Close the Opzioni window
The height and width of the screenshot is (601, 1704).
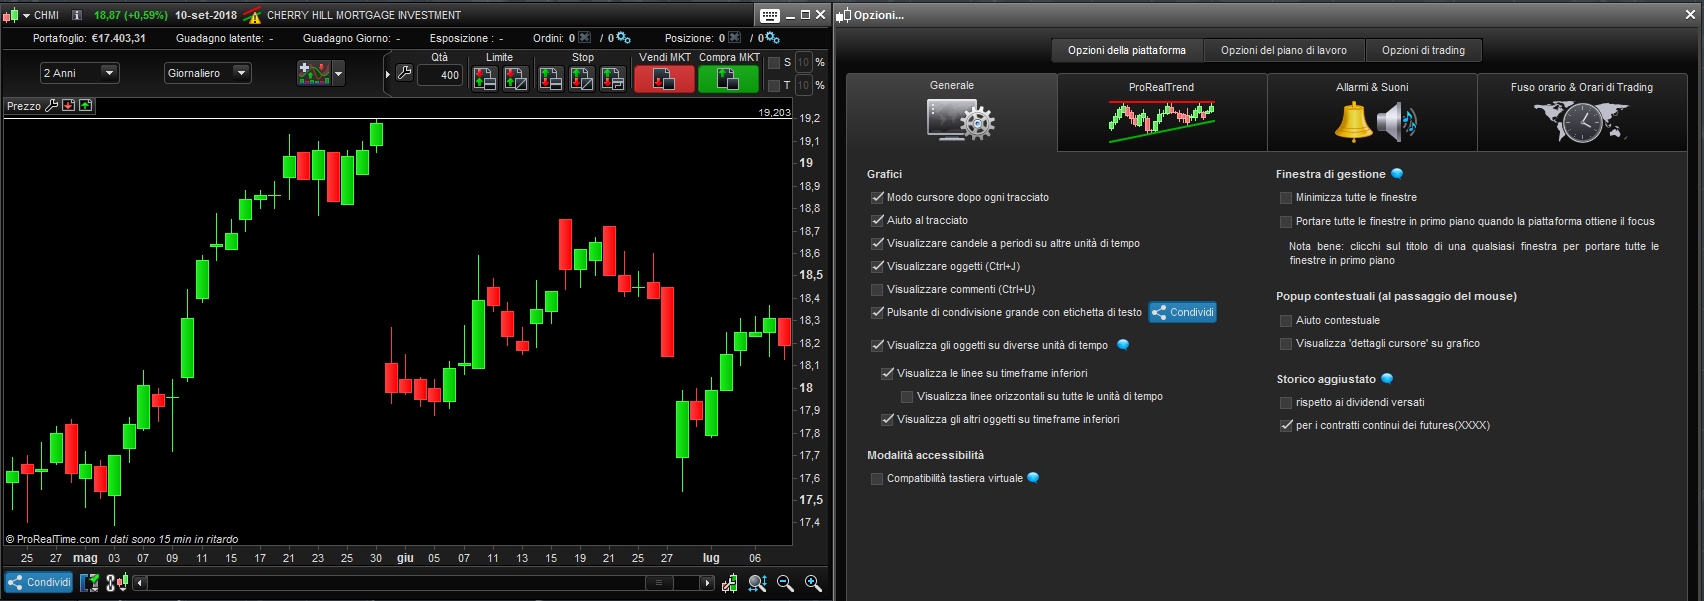tap(1691, 14)
